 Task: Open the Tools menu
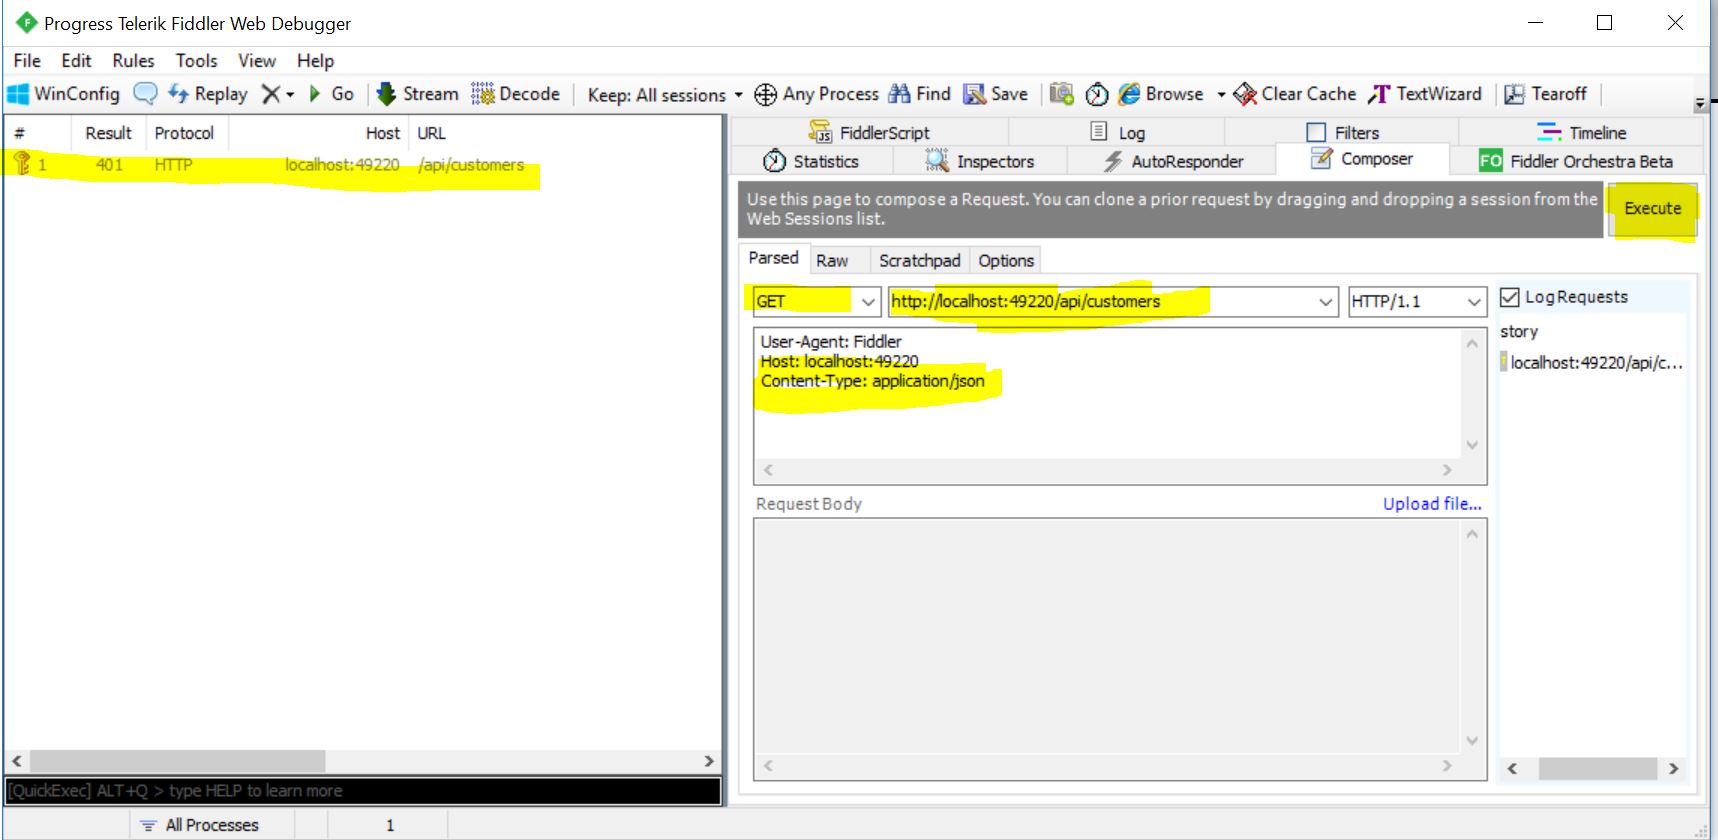tap(196, 61)
